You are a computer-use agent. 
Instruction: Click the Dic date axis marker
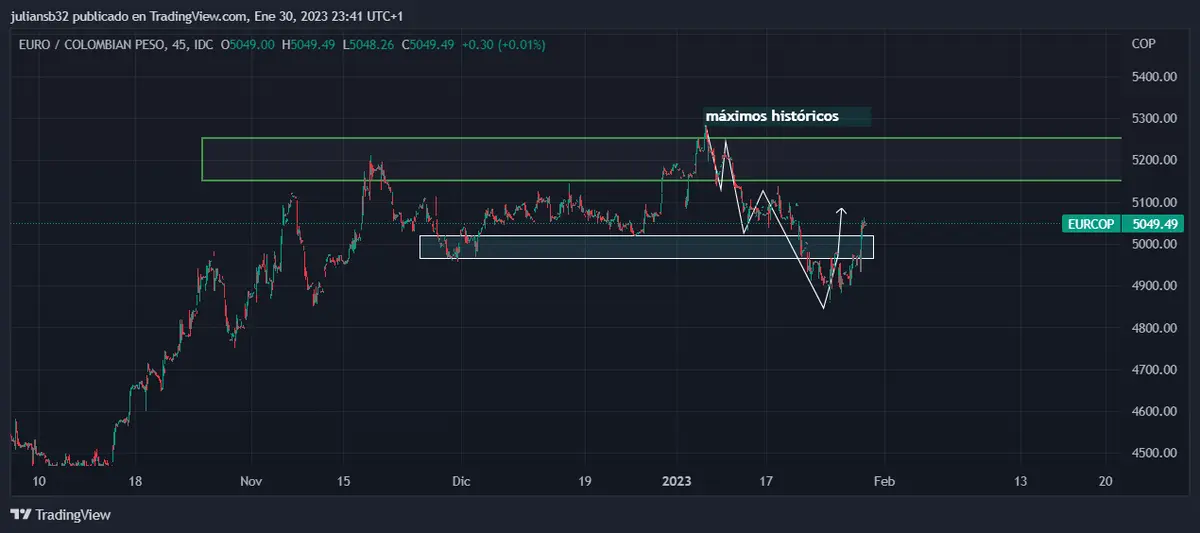[x=459, y=481]
